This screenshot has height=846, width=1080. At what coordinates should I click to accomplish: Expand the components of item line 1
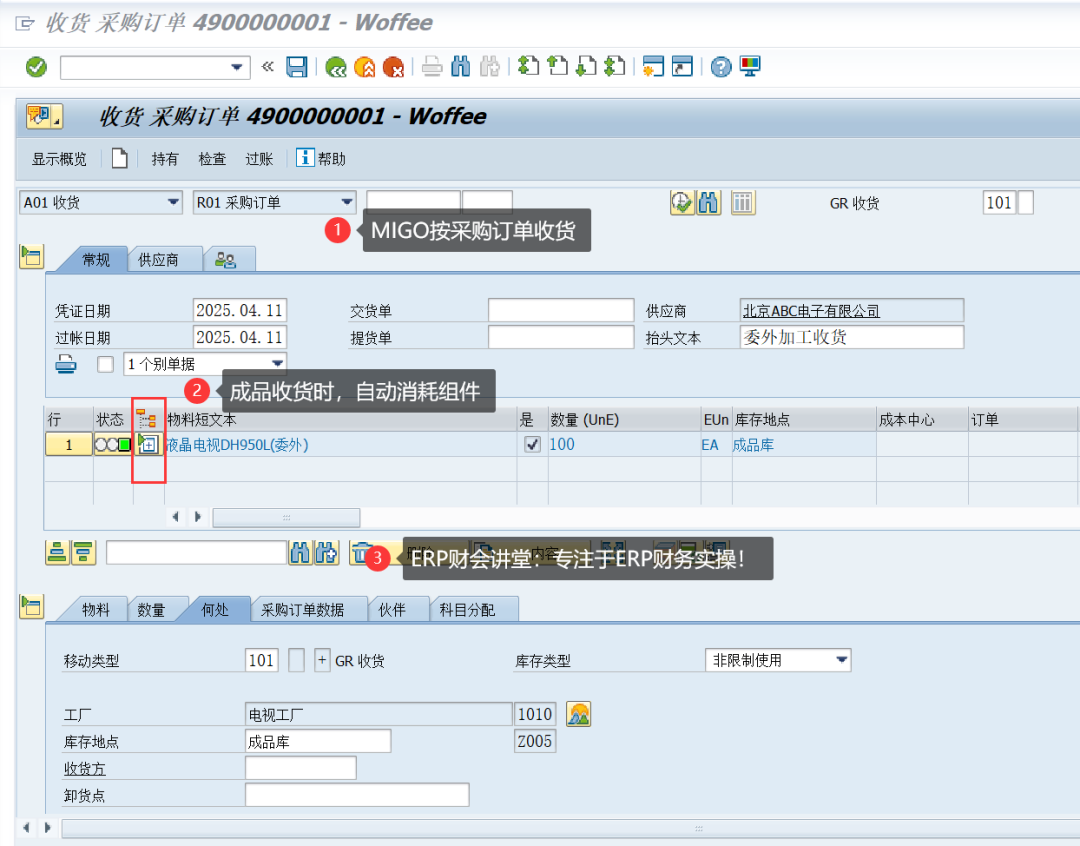pyautogui.click(x=149, y=445)
